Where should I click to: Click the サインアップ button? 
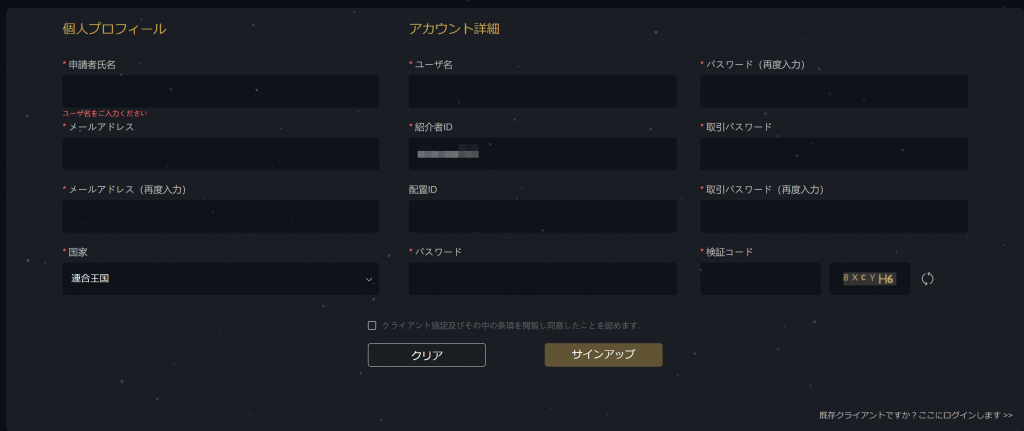point(603,355)
